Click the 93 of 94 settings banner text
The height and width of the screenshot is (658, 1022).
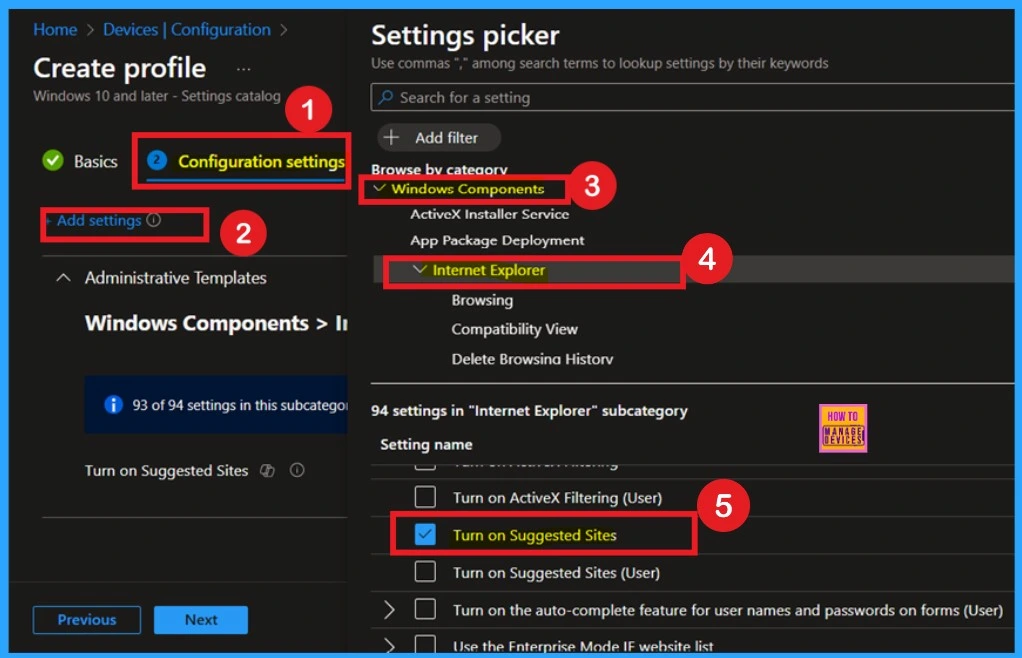(x=239, y=405)
